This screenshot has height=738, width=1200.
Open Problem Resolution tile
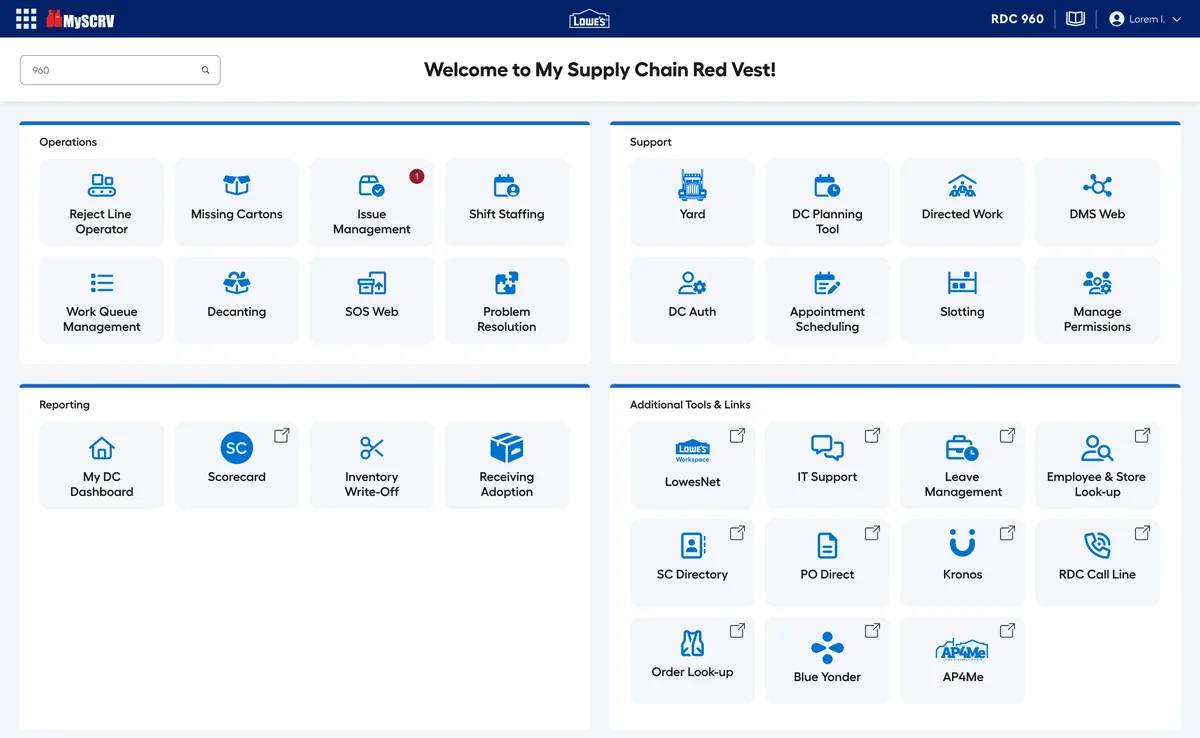coord(507,301)
